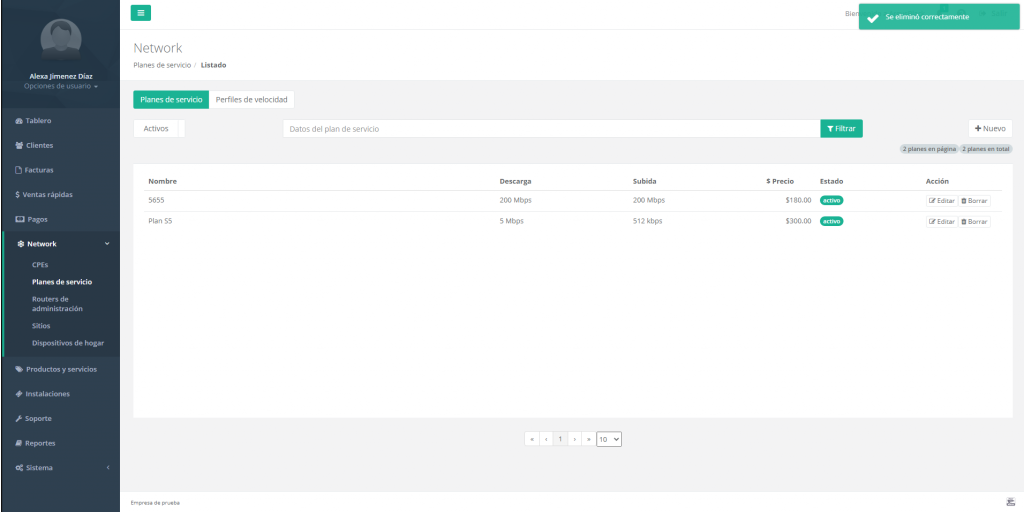Viewport: 1024px width, 512px height.
Task: Click the 2 planes en total badge
Action: 986,149
